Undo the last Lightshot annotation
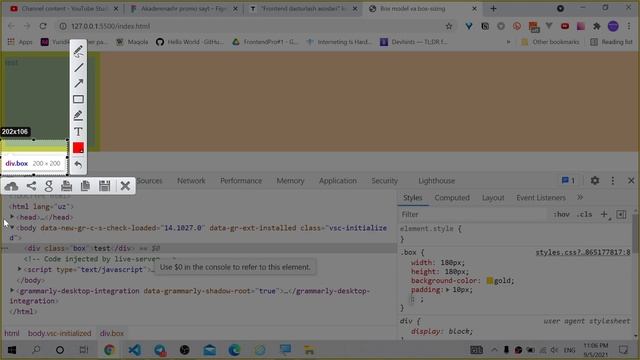This screenshot has height=360, width=640. pyautogui.click(x=78, y=164)
